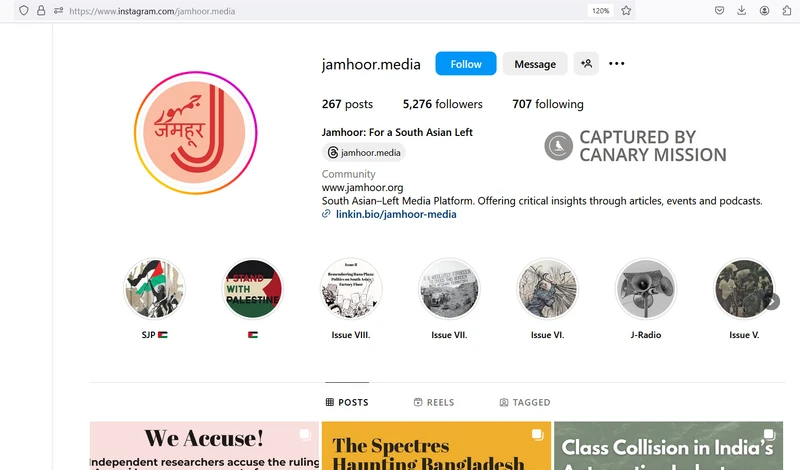This screenshot has height=470, width=800.
Task: Click the next arrow on highlights carousel
Action: point(772,302)
